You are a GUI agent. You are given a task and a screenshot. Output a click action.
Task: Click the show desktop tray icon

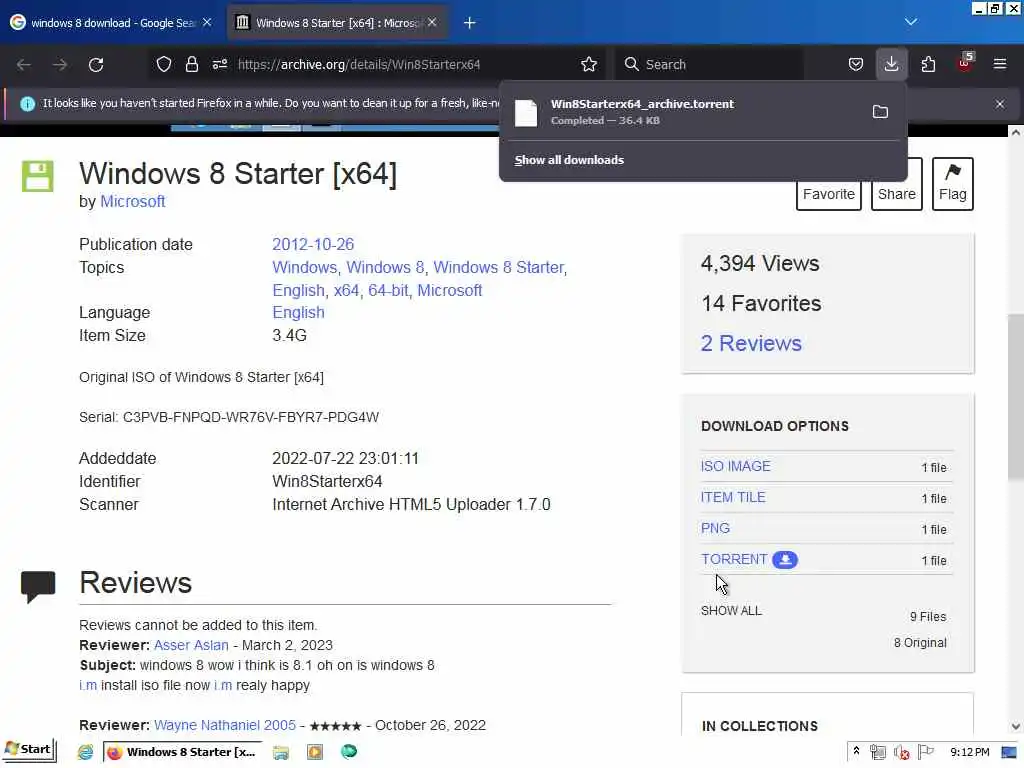1009,752
